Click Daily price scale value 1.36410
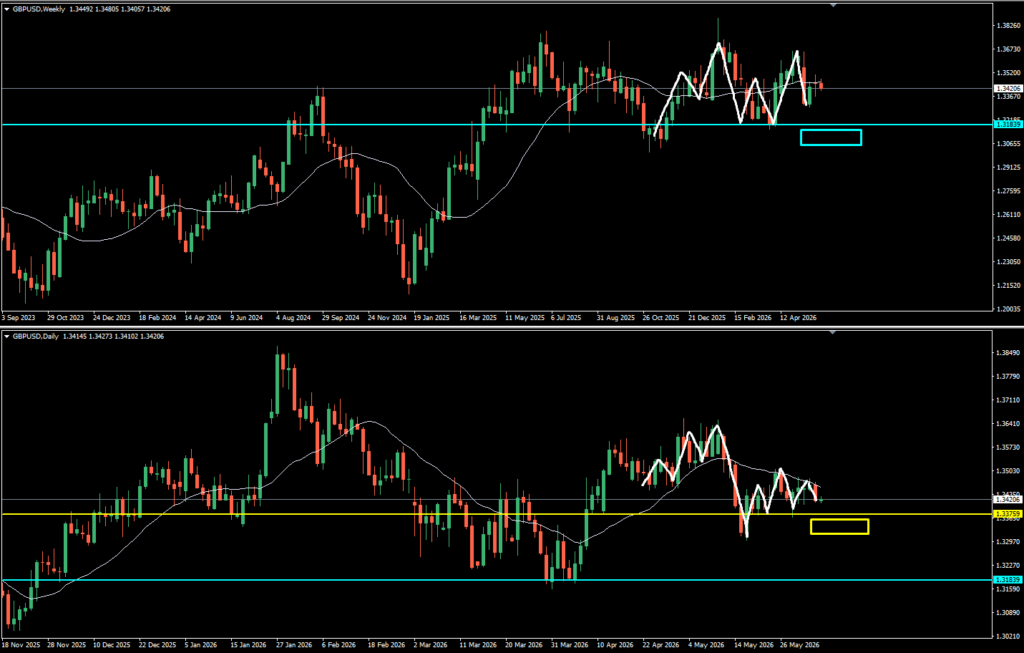Viewport: 1024px width, 653px height. point(1009,423)
